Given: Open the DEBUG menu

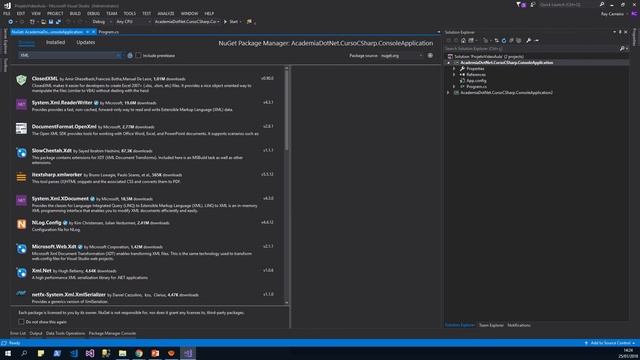Looking at the screenshot, I should [93, 13].
